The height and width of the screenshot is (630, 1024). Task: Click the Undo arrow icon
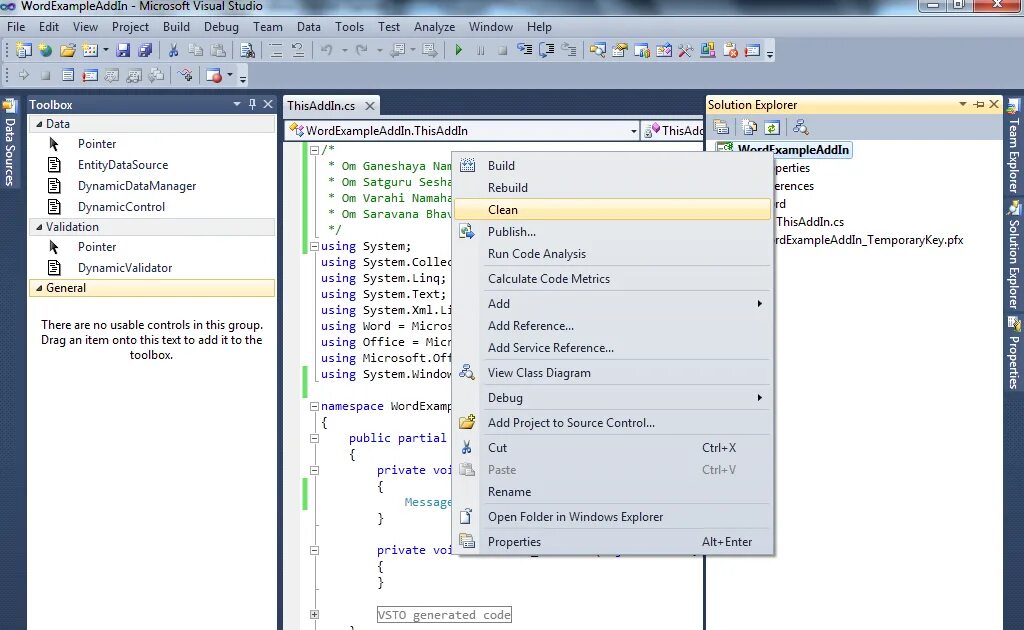(327, 50)
